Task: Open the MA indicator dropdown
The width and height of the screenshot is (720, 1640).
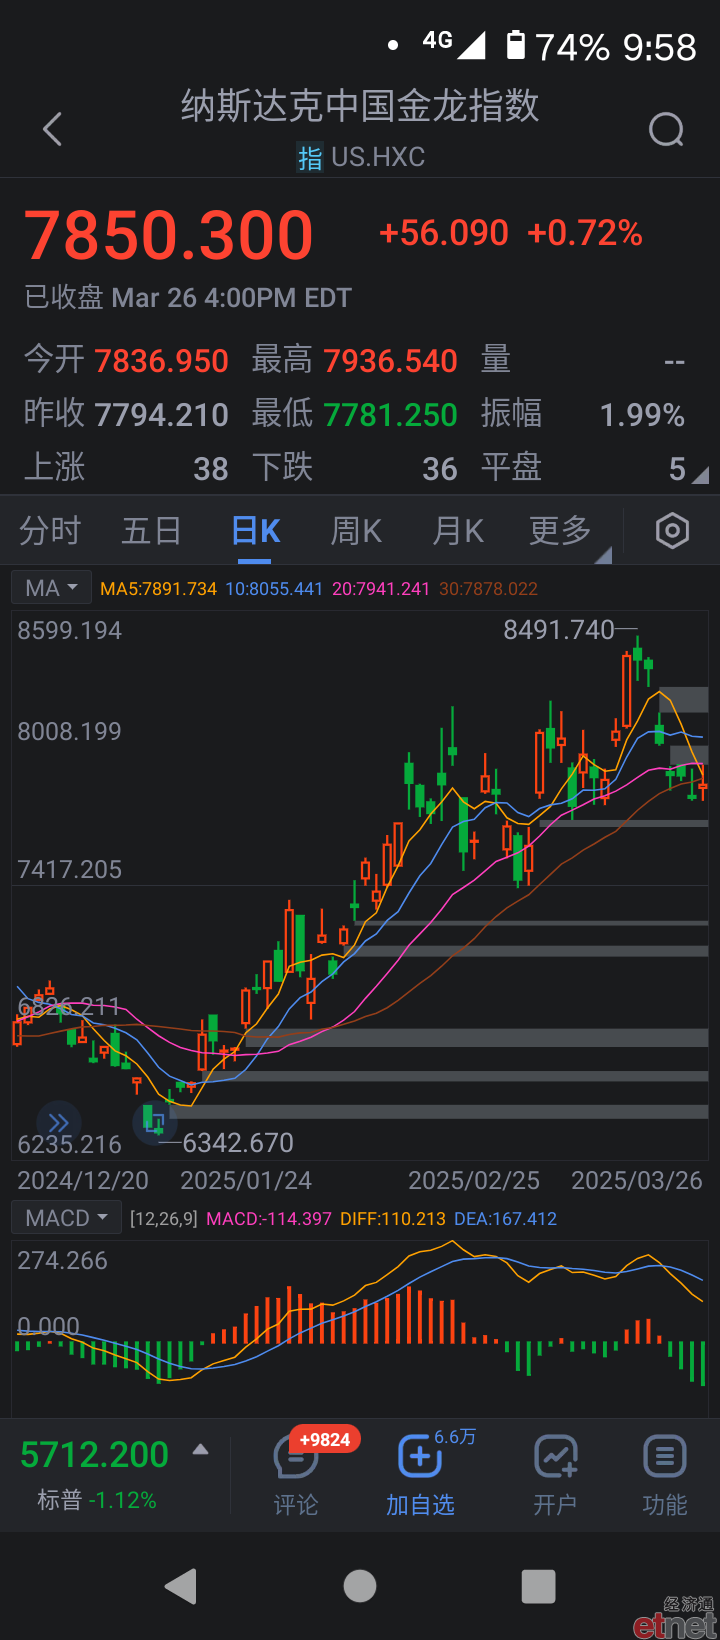Action: point(51,588)
